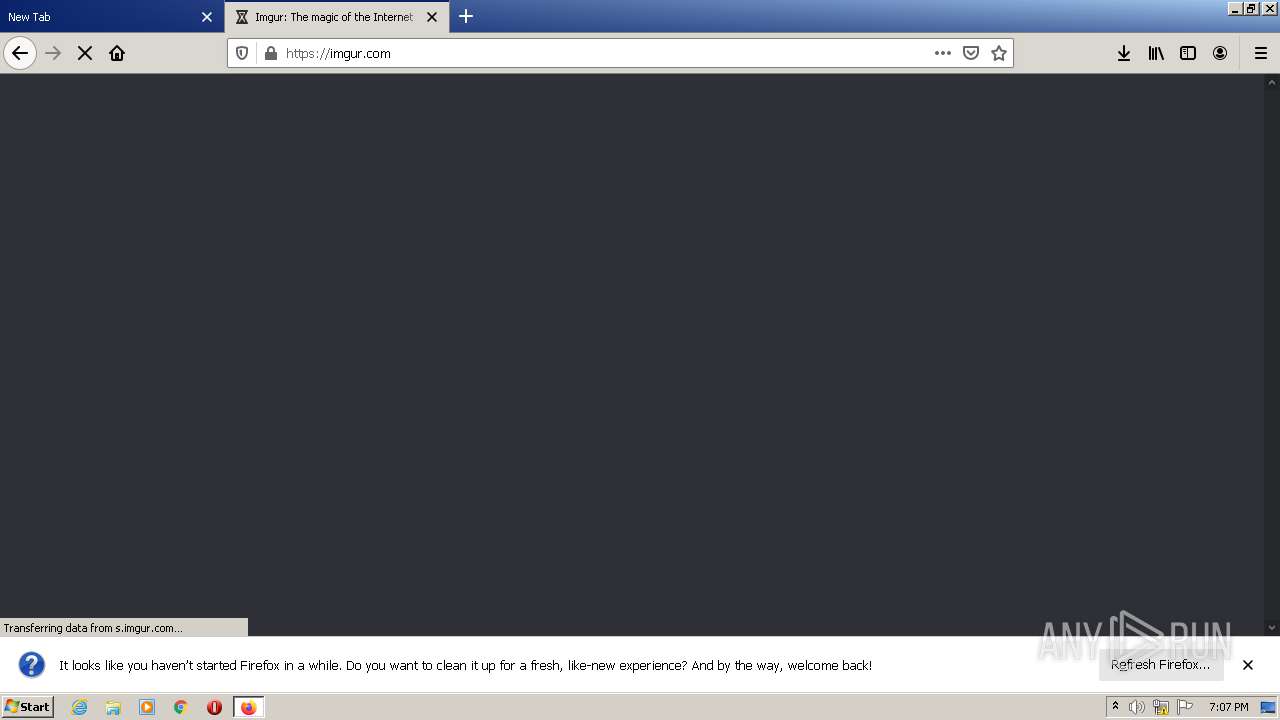Launch Internet Explorer from taskbar
Screen dimensions: 1280x720
click(x=79, y=707)
